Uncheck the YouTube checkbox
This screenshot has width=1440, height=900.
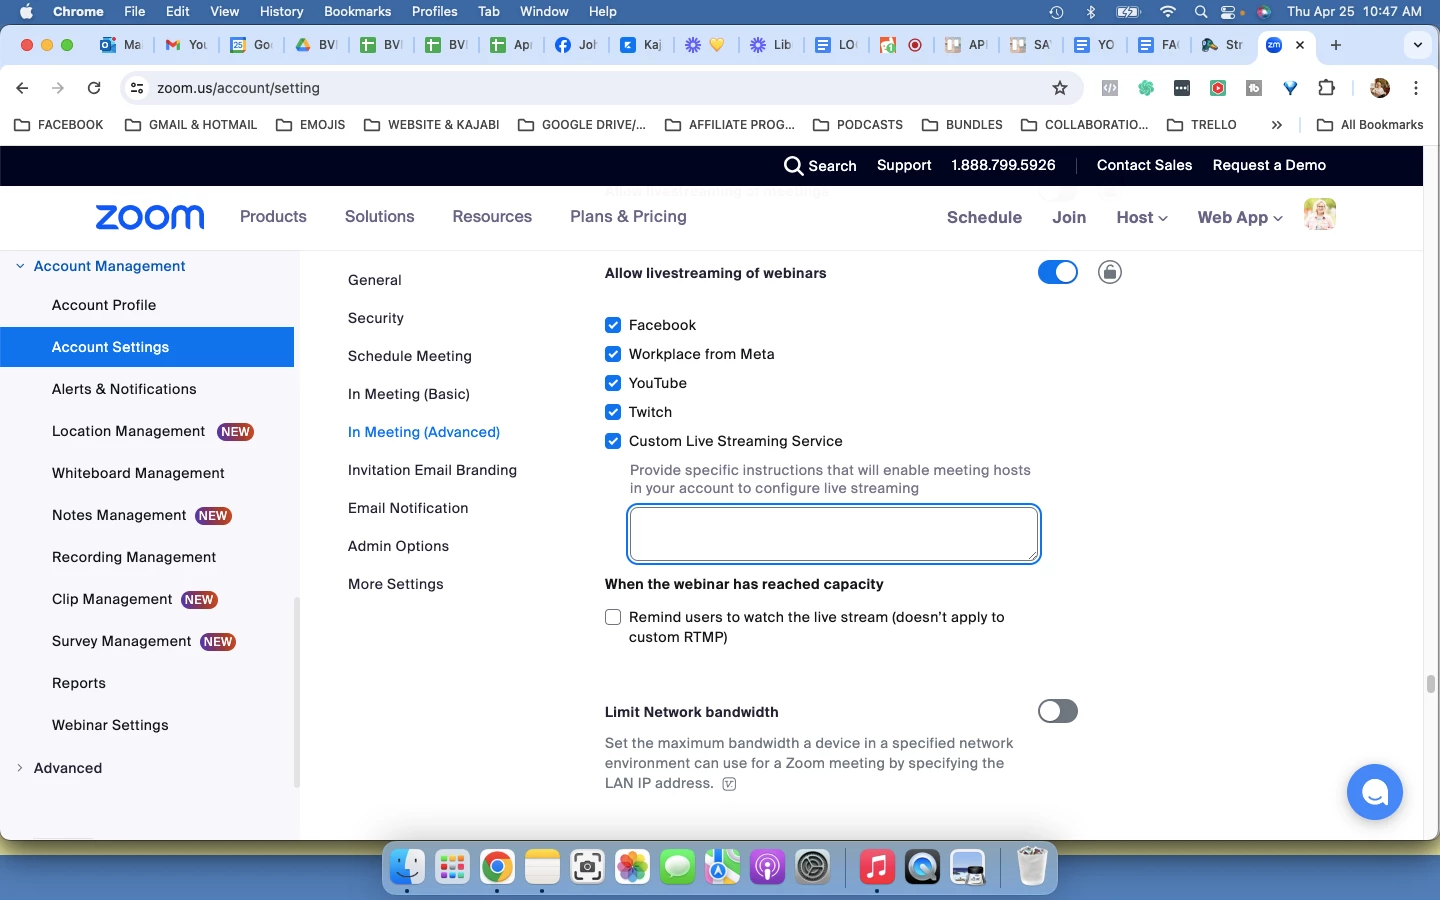(x=613, y=383)
